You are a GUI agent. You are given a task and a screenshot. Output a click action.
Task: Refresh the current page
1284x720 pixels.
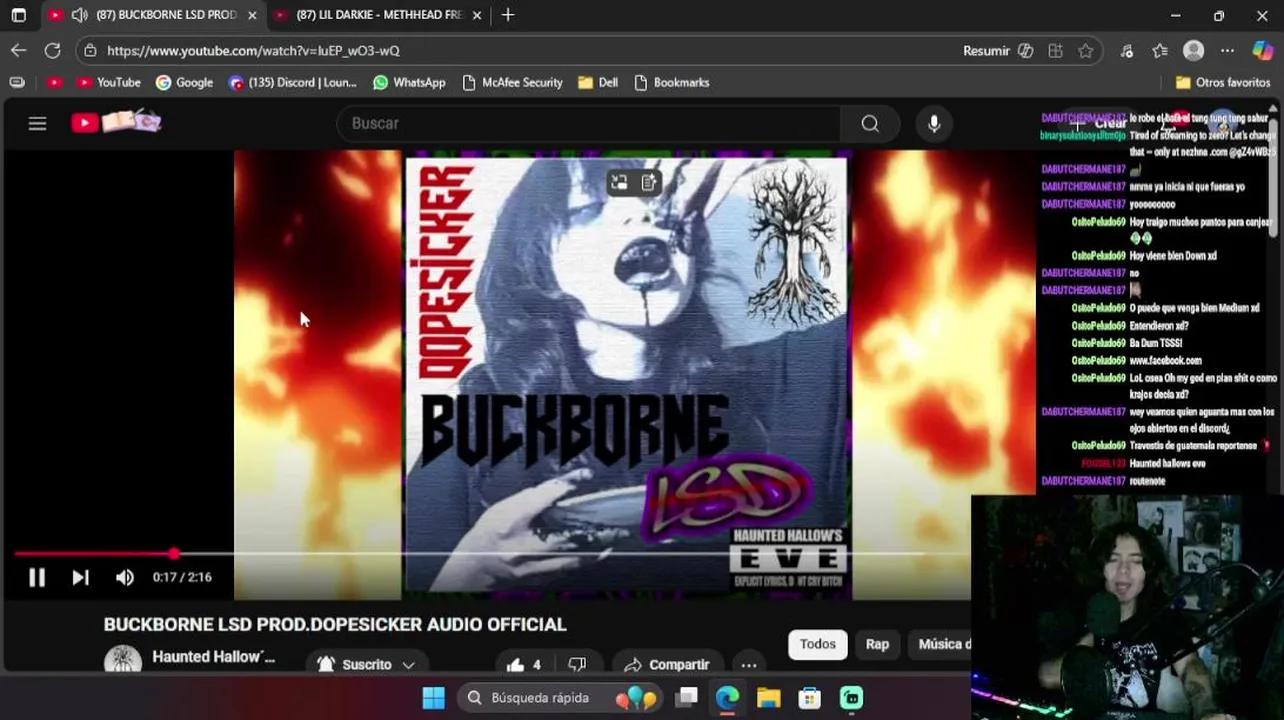[x=53, y=50]
